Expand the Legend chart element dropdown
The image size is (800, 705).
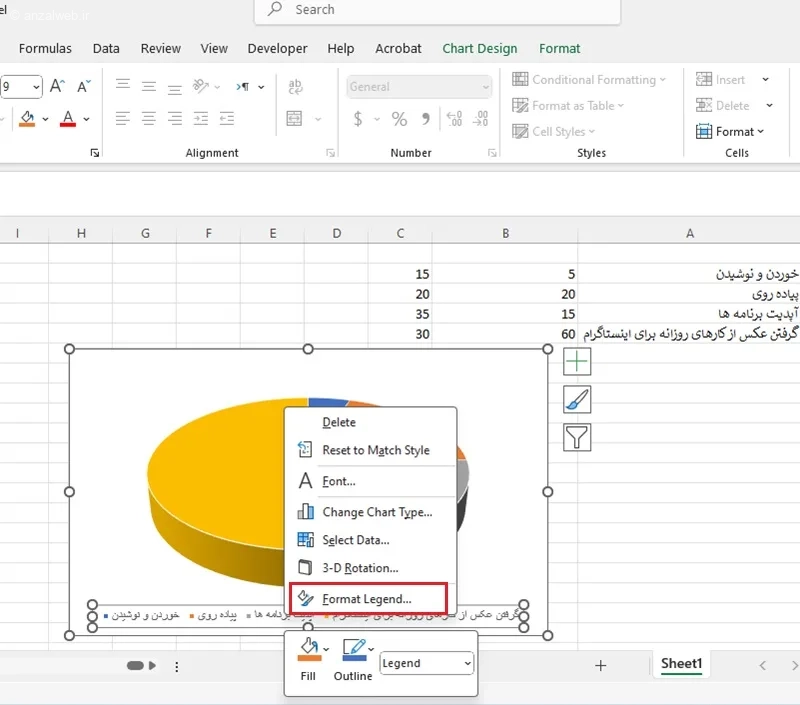pyautogui.click(x=467, y=663)
